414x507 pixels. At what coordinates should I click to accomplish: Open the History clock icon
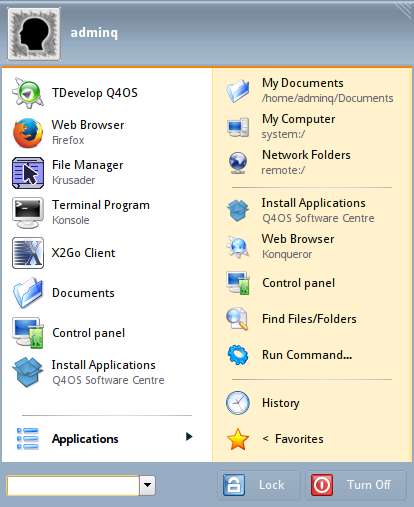pyautogui.click(x=238, y=403)
